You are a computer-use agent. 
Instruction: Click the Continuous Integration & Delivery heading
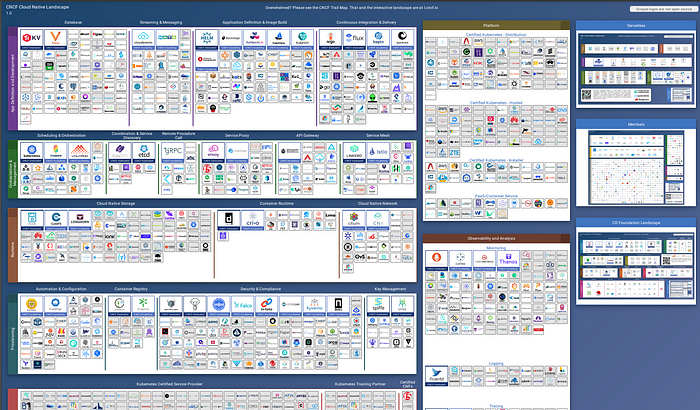pos(366,22)
